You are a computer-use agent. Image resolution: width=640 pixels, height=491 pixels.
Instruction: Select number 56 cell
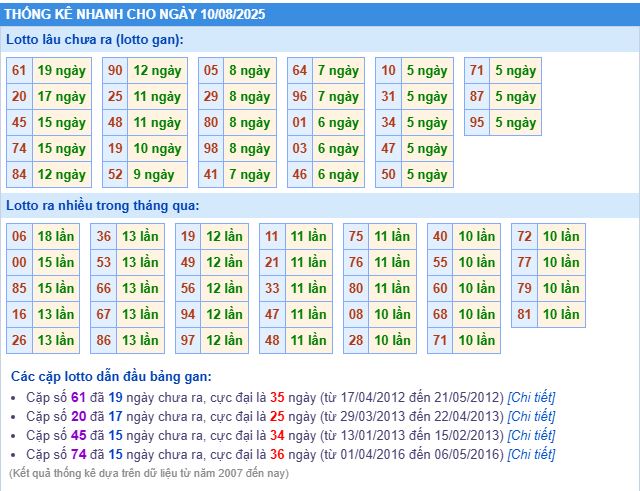click(188, 289)
